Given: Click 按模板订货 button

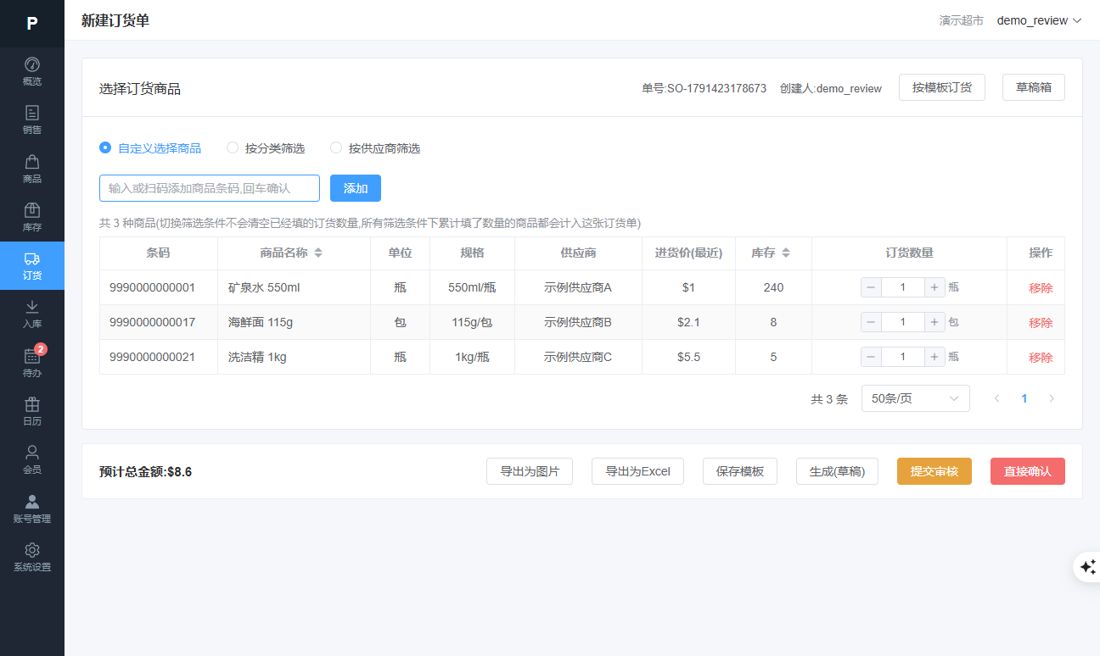Looking at the screenshot, I should pyautogui.click(x=941, y=88).
